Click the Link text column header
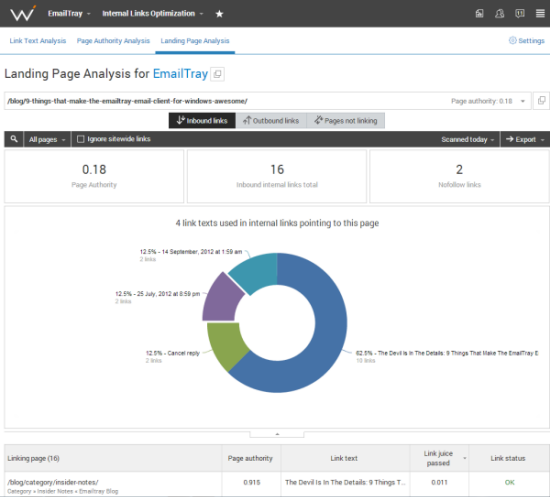The height and width of the screenshot is (497, 550). click(x=344, y=458)
